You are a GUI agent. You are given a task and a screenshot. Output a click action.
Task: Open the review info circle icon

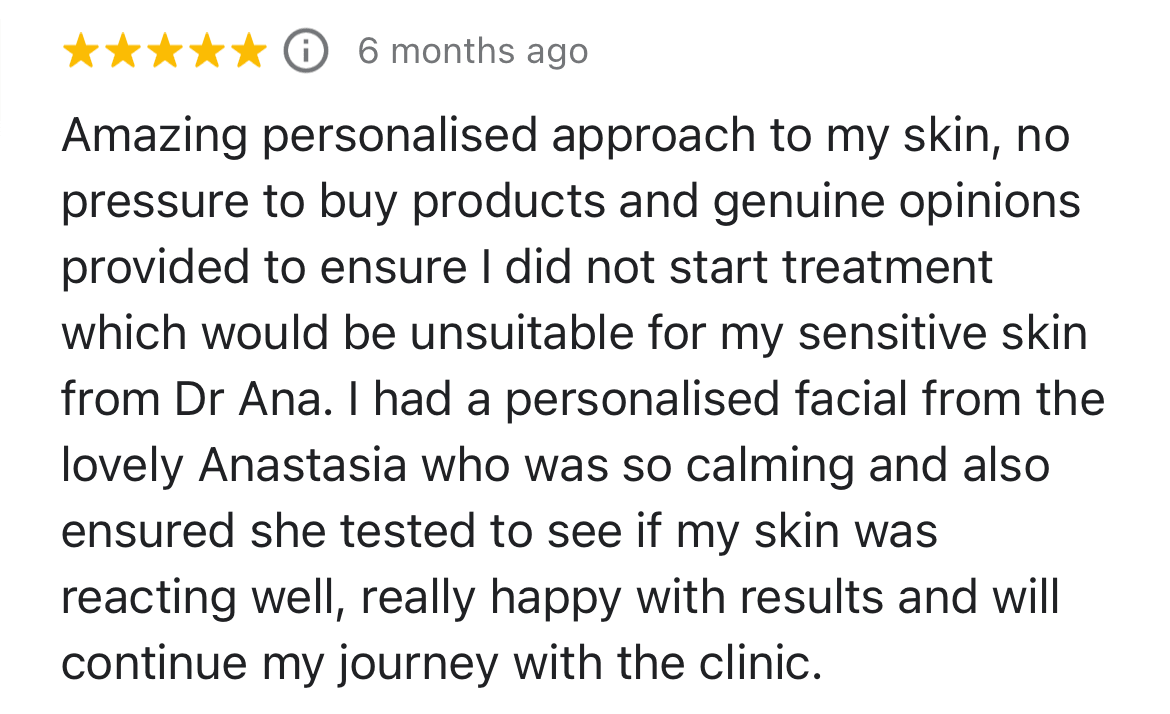tap(306, 51)
